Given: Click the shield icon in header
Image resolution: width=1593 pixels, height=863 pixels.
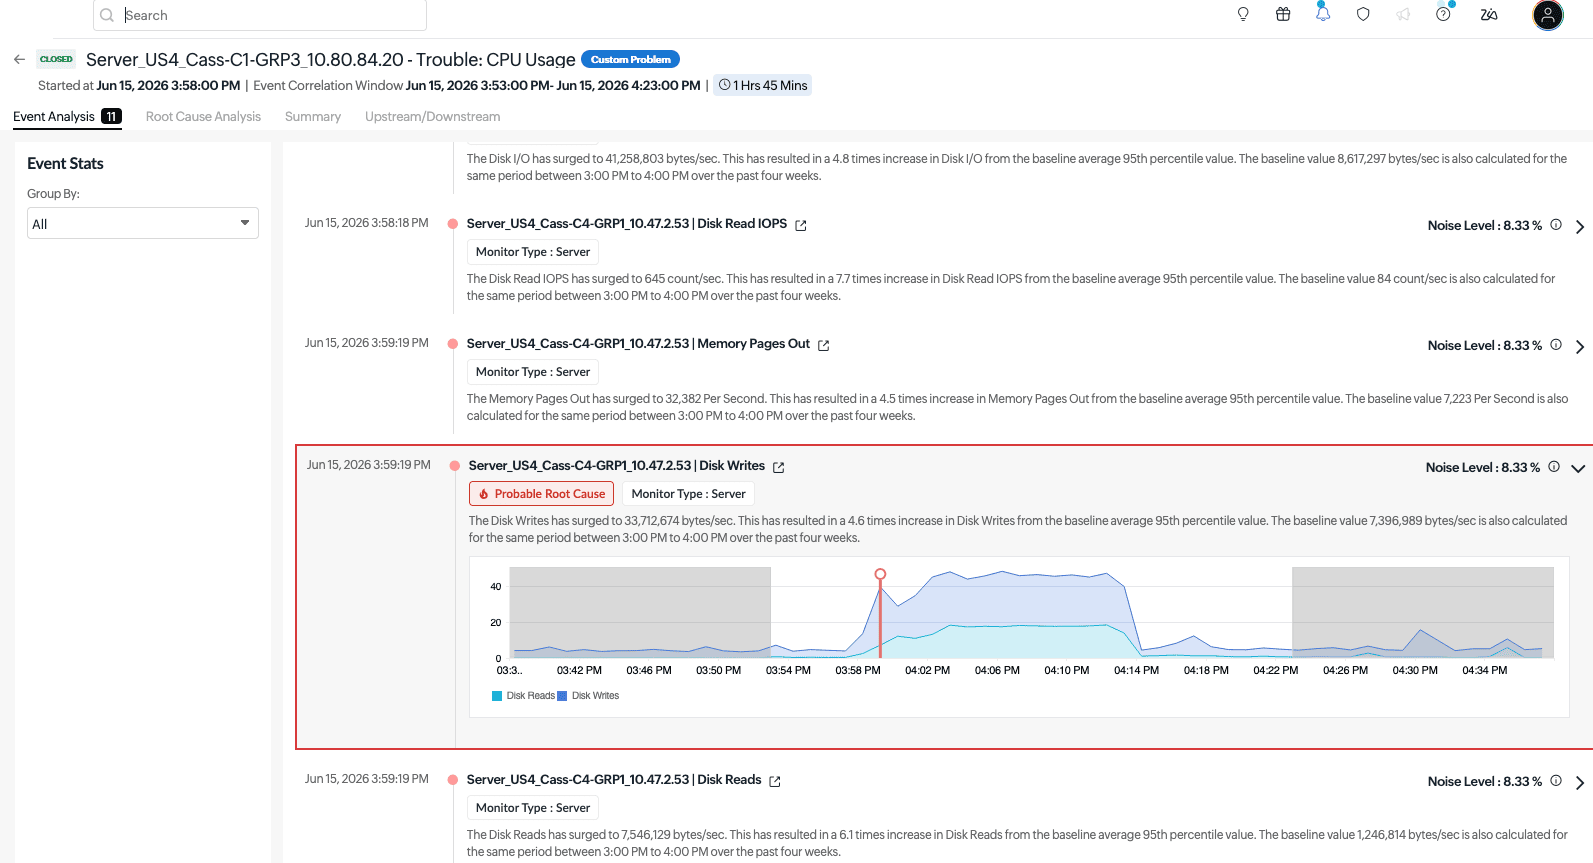Looking at the screenshot, I should click(1363, 14).
